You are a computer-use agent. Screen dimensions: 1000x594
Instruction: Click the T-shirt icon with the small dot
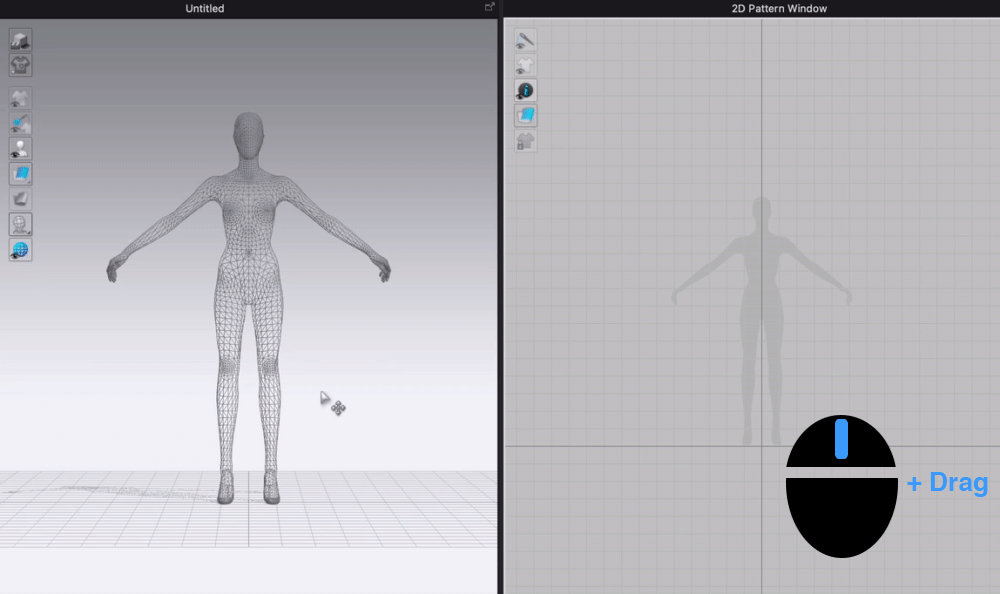[20, 65]
